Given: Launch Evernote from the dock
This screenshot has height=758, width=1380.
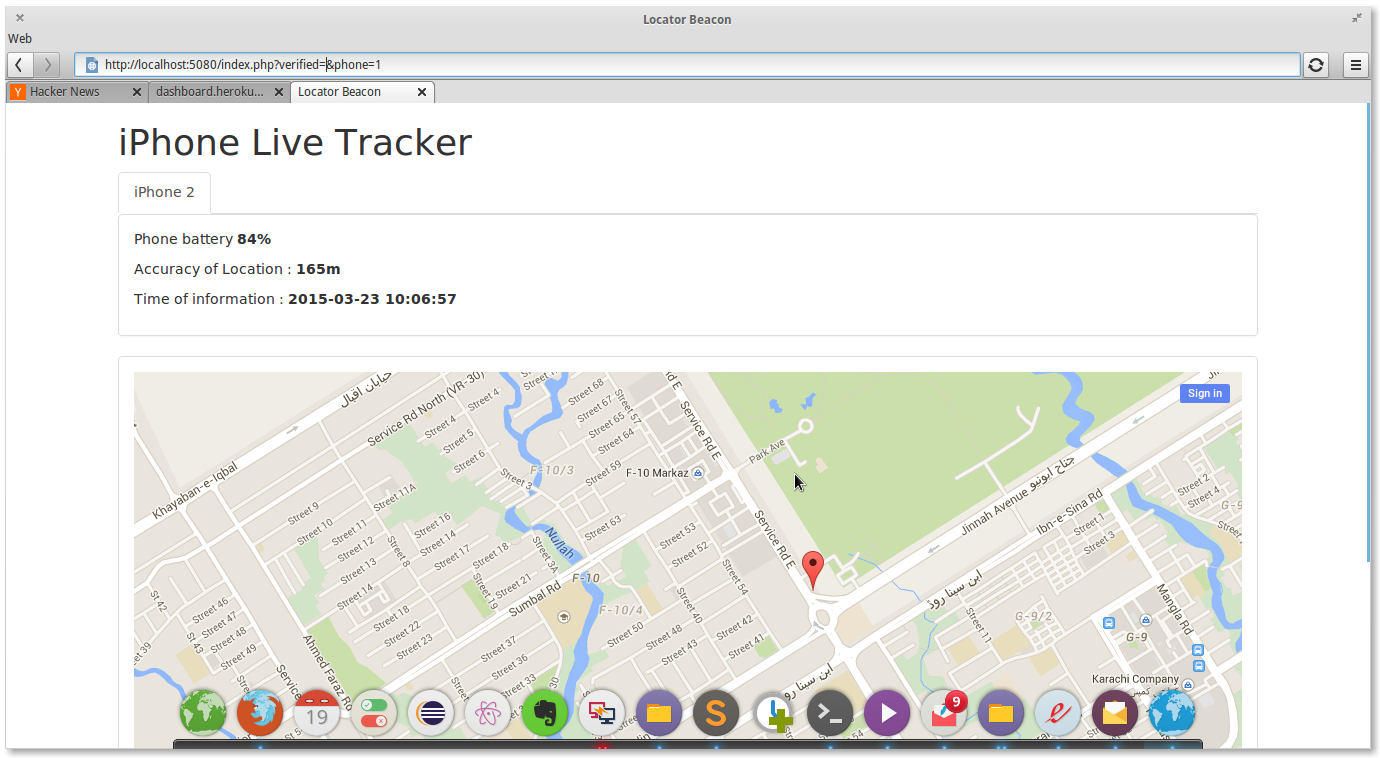Looking at the screenshot, I should [x=545, y=713].
